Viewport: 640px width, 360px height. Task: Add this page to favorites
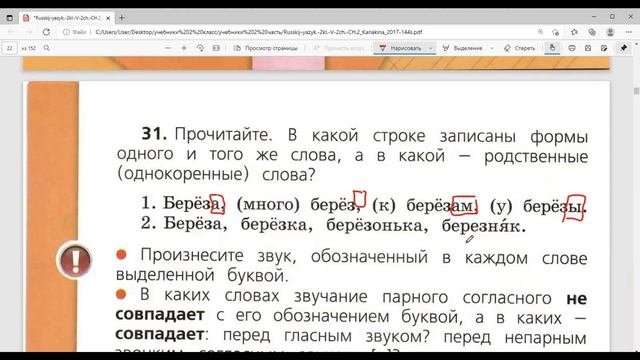pyautogui.click(x=555, y=32)
